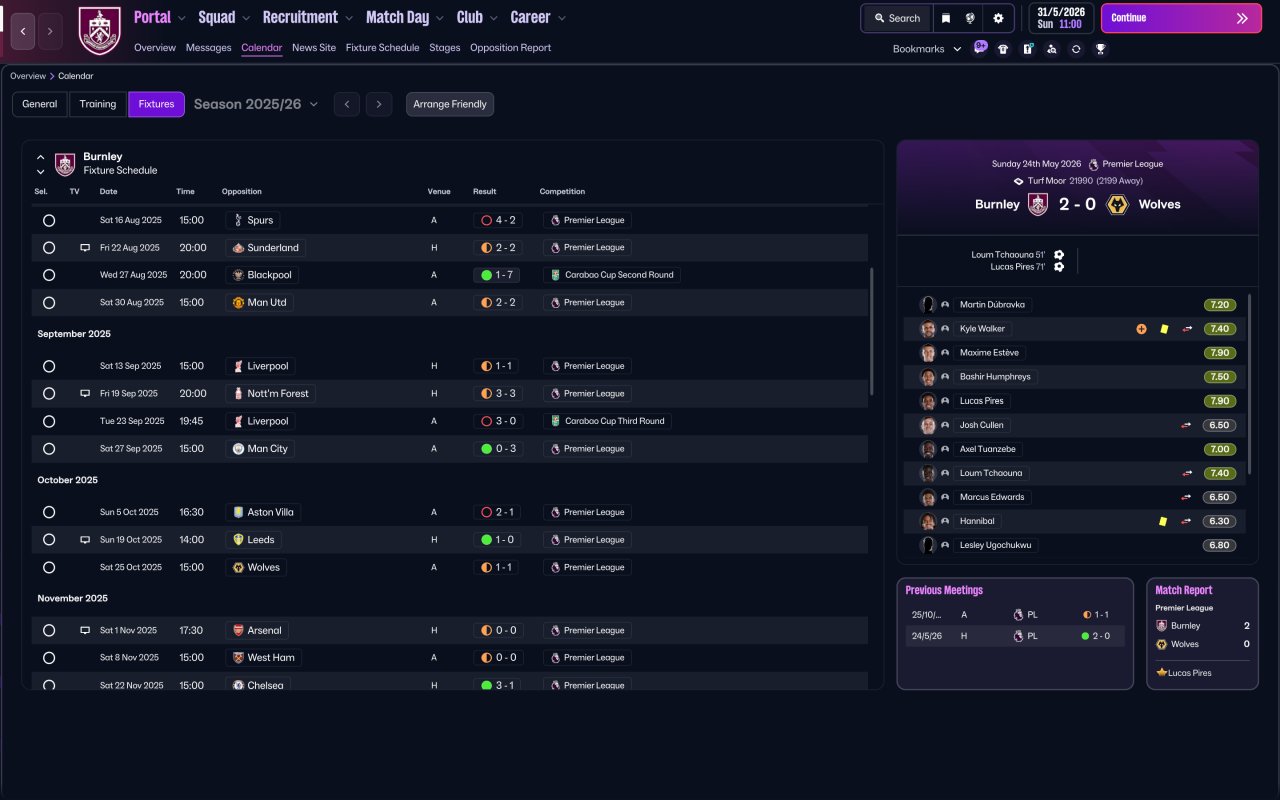Open the Match Day dropdown menu

point(405,17)
